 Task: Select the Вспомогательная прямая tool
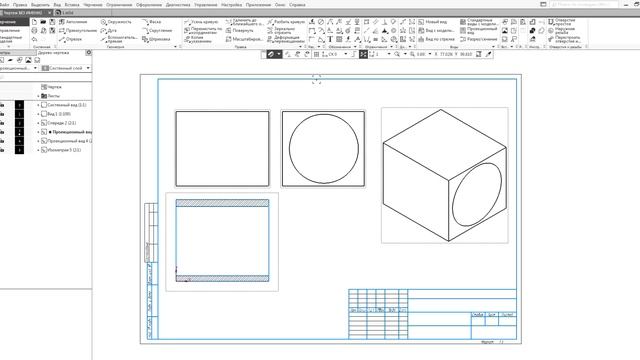coord(119,39)
